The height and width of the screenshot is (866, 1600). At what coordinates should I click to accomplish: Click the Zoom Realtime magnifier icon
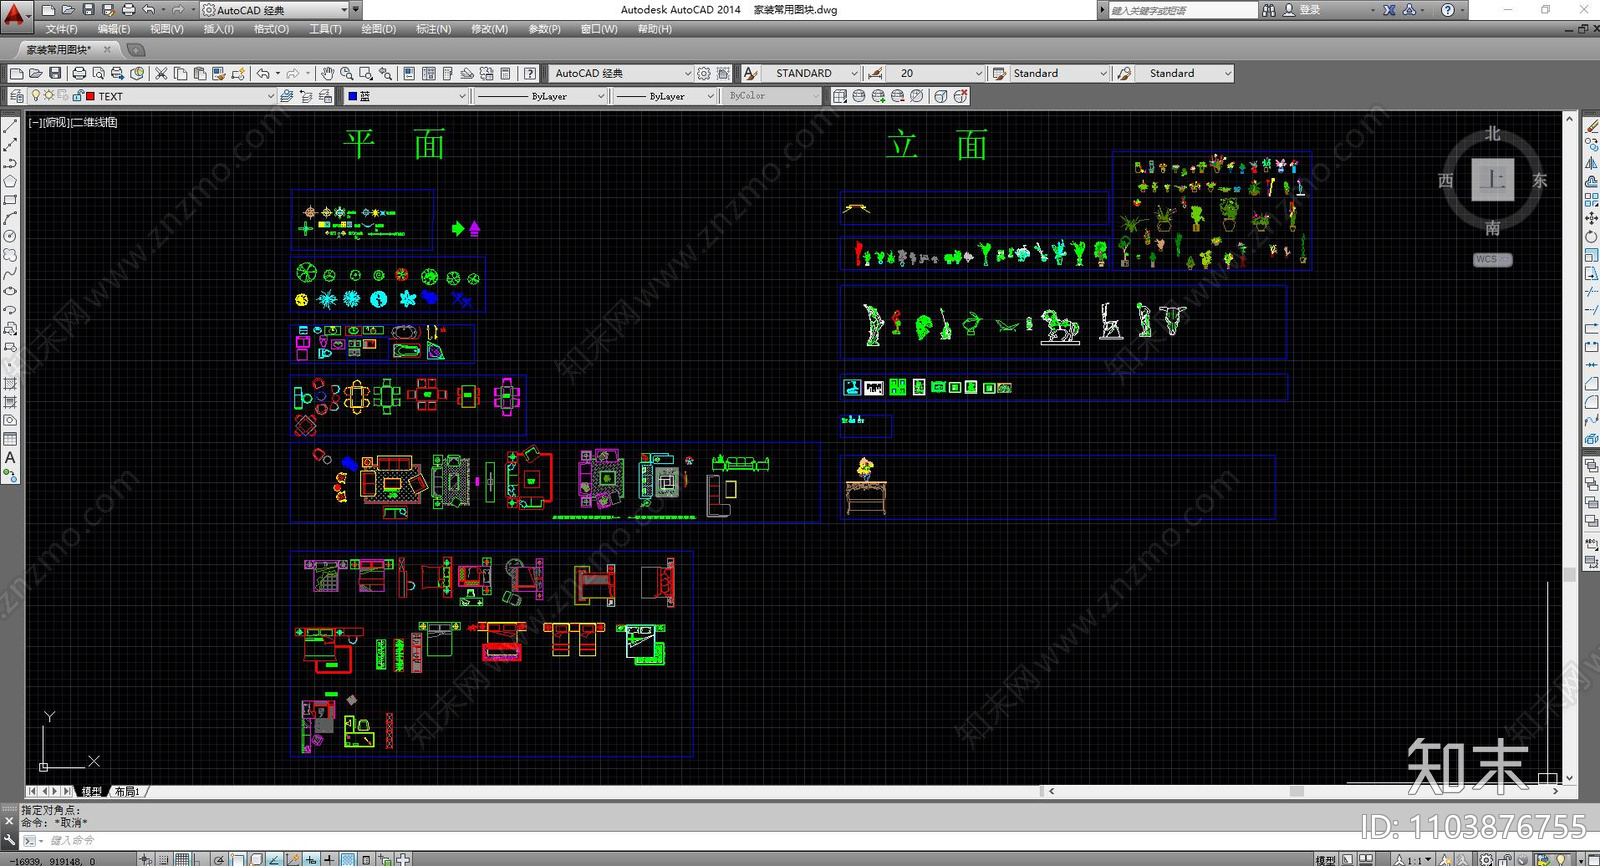coord(346,74)
